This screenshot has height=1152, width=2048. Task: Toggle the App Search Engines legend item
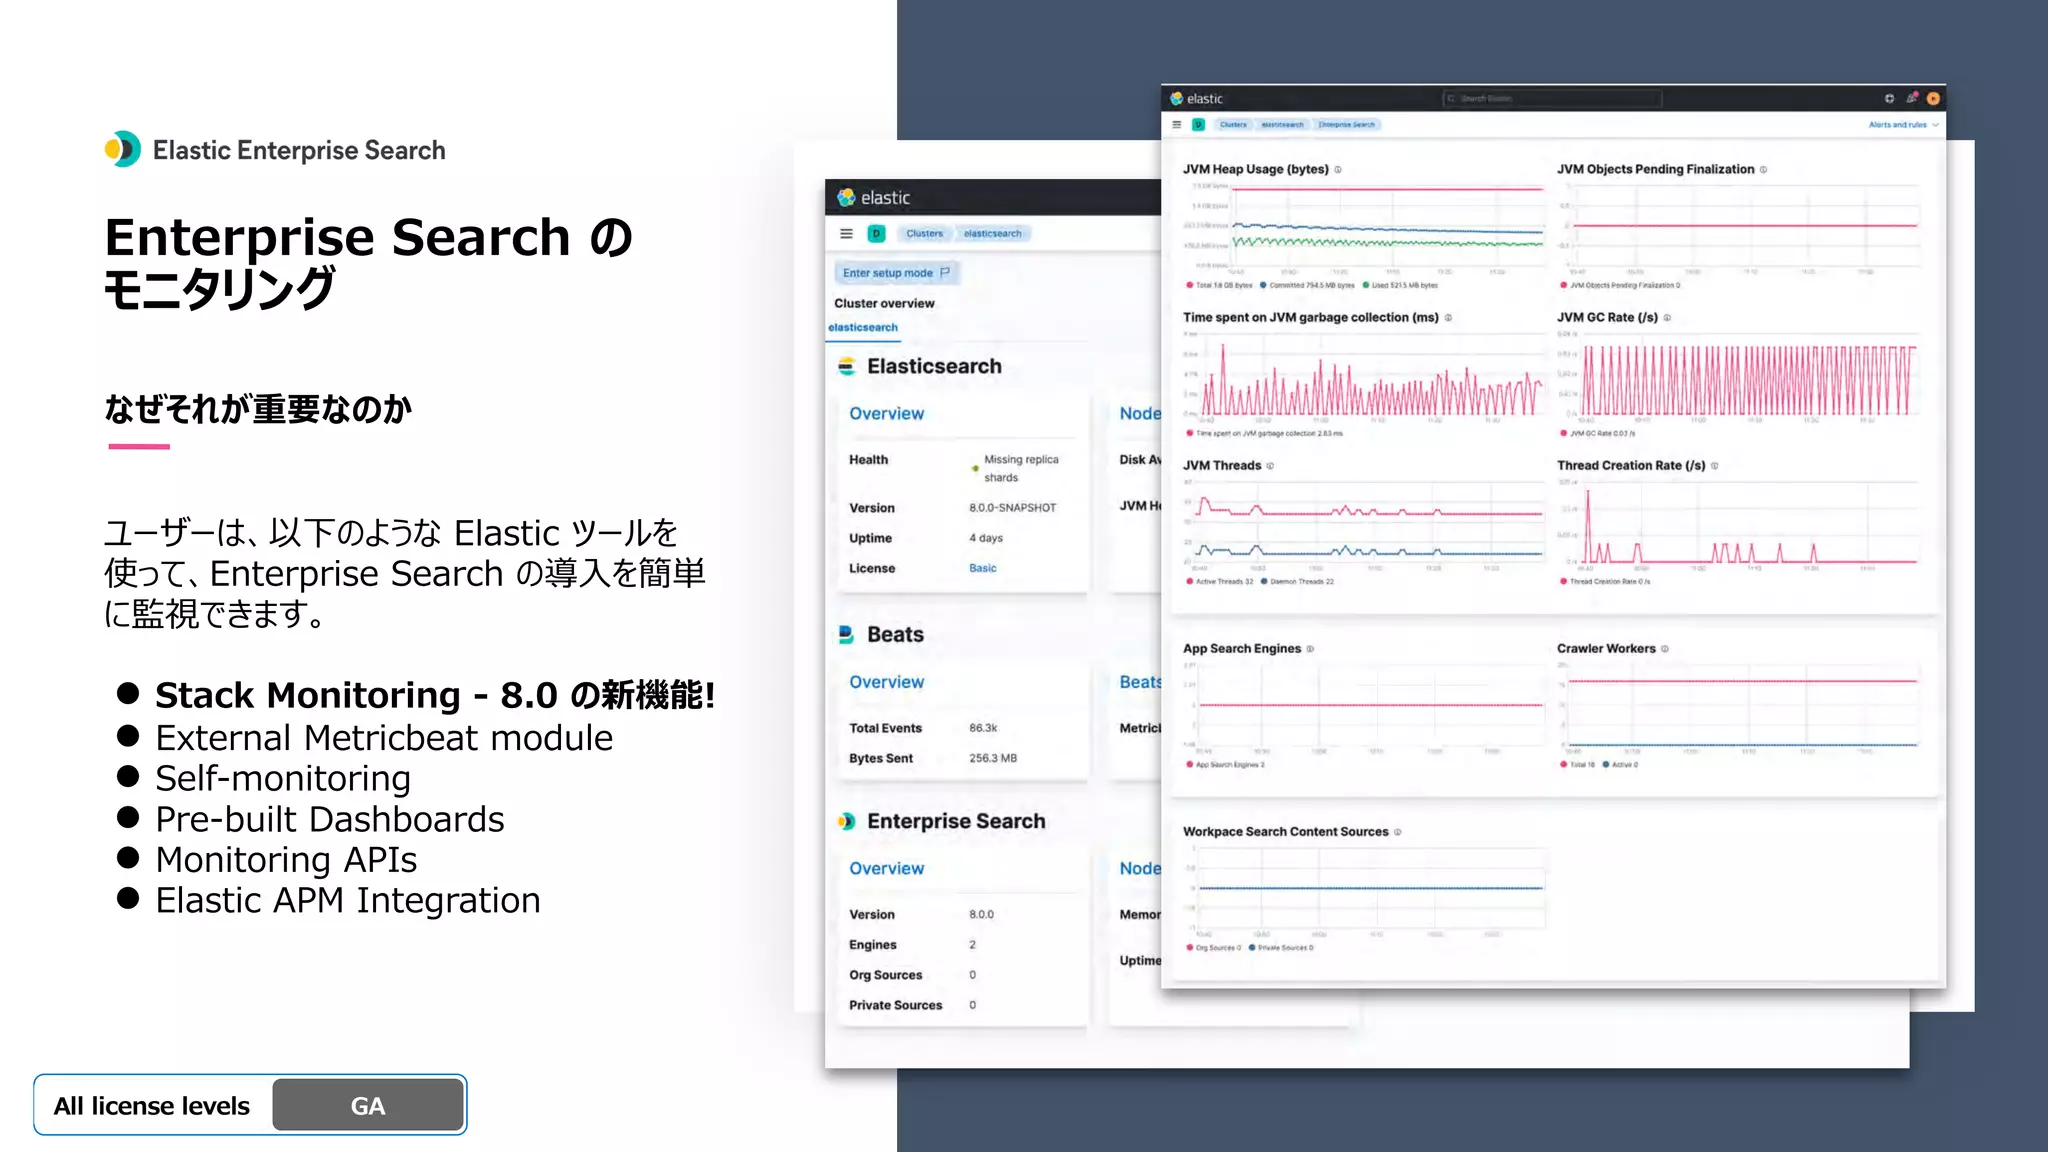coord(1225,765)
